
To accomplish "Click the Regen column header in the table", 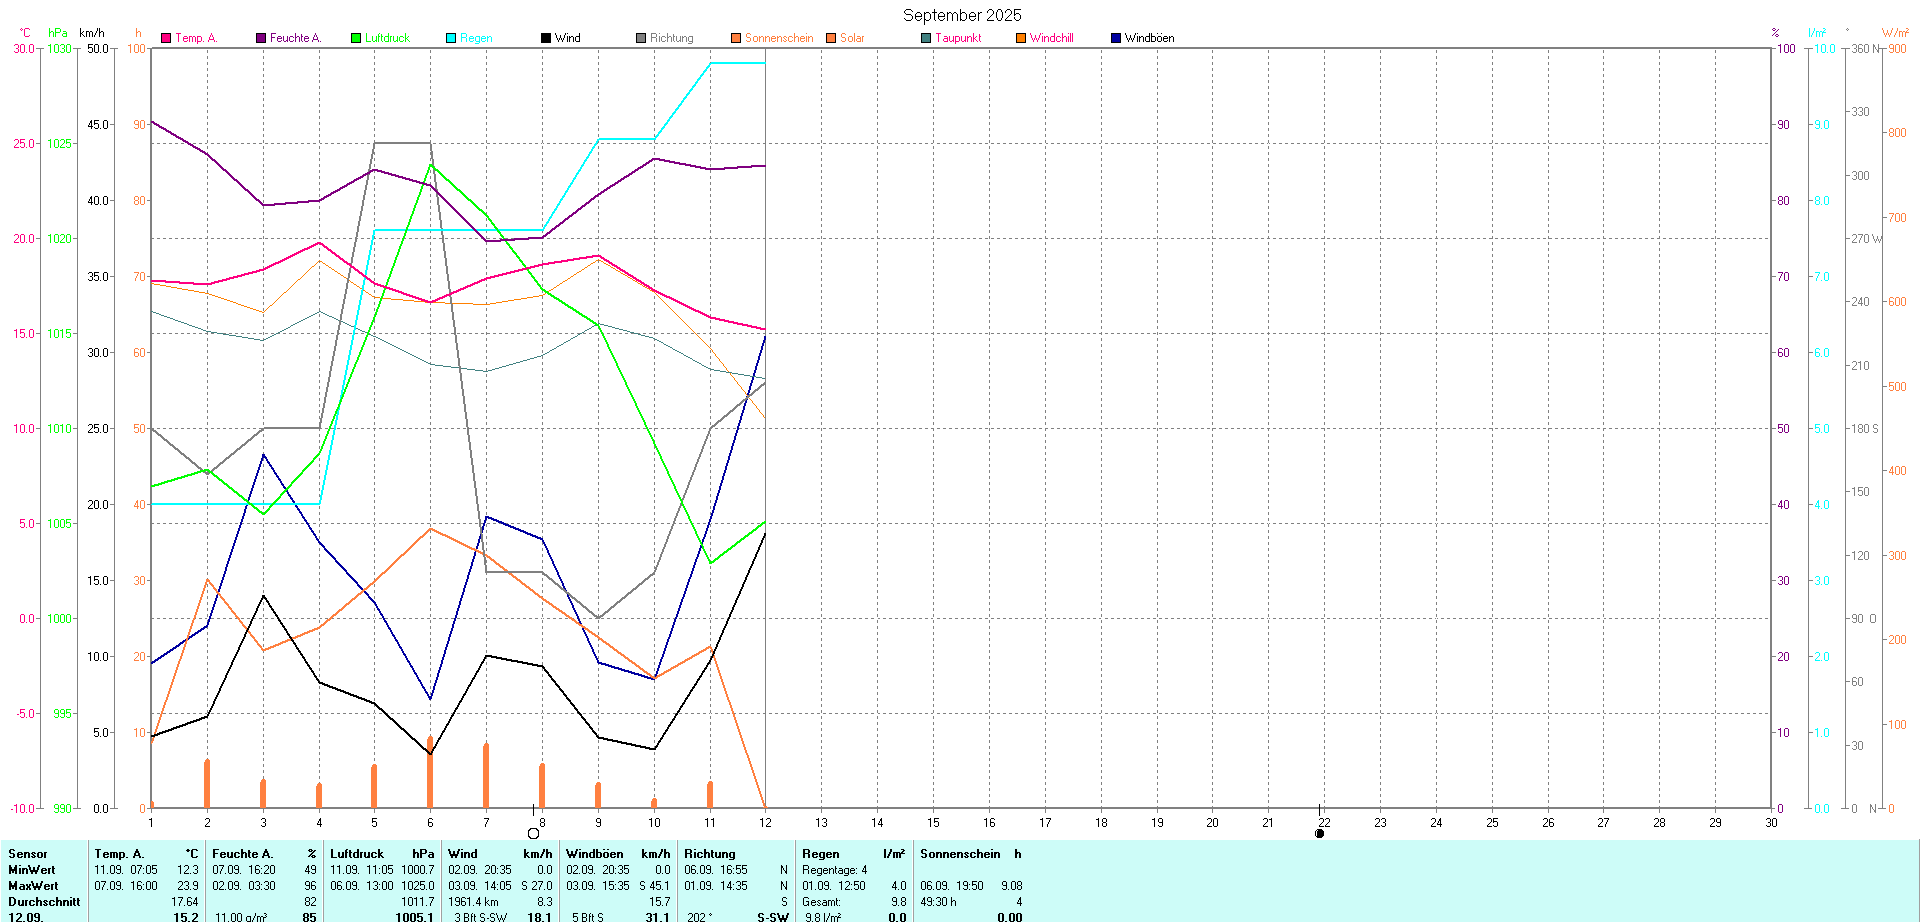I will 821,854.
